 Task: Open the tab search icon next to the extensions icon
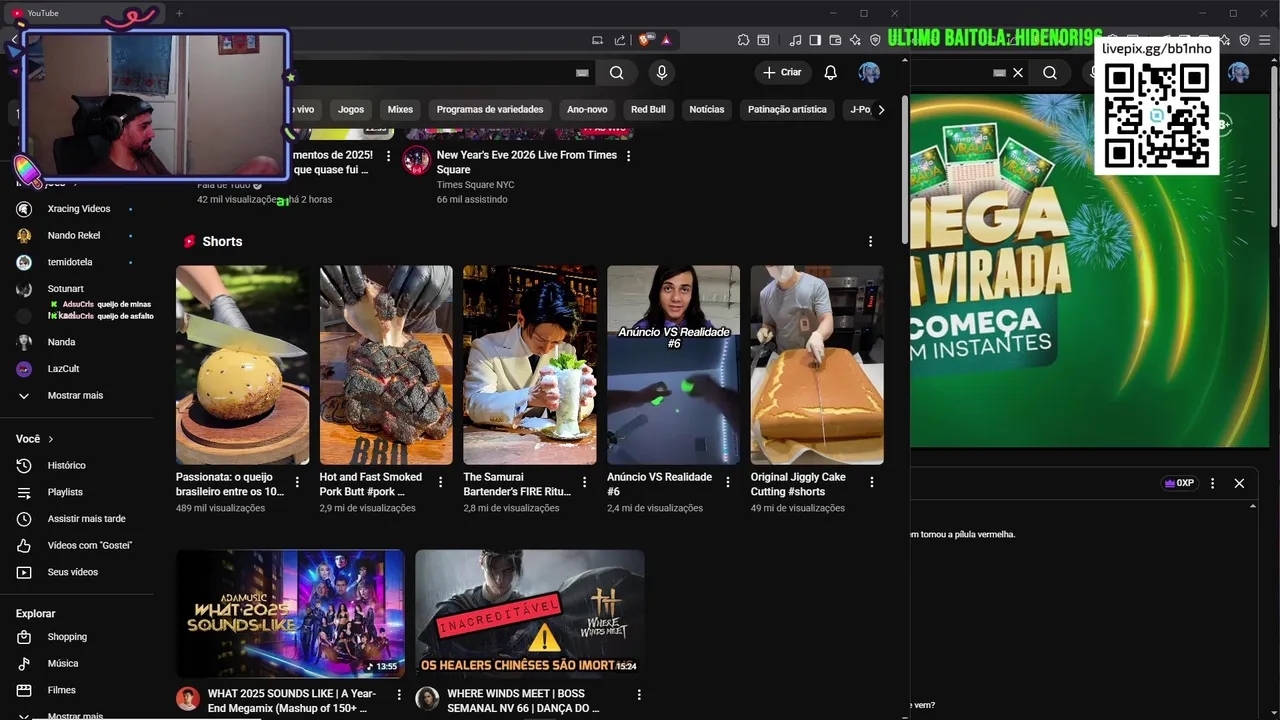(x=763, y=40)
